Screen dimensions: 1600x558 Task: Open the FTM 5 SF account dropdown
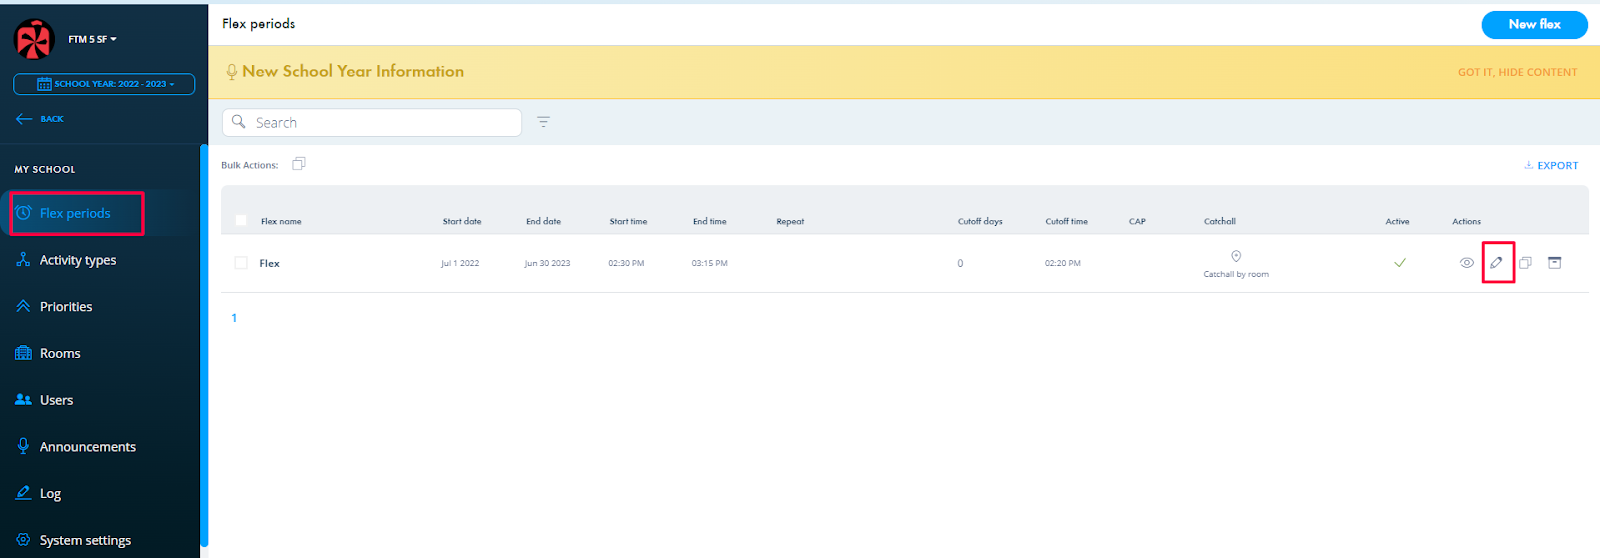(x=93, y=40)
